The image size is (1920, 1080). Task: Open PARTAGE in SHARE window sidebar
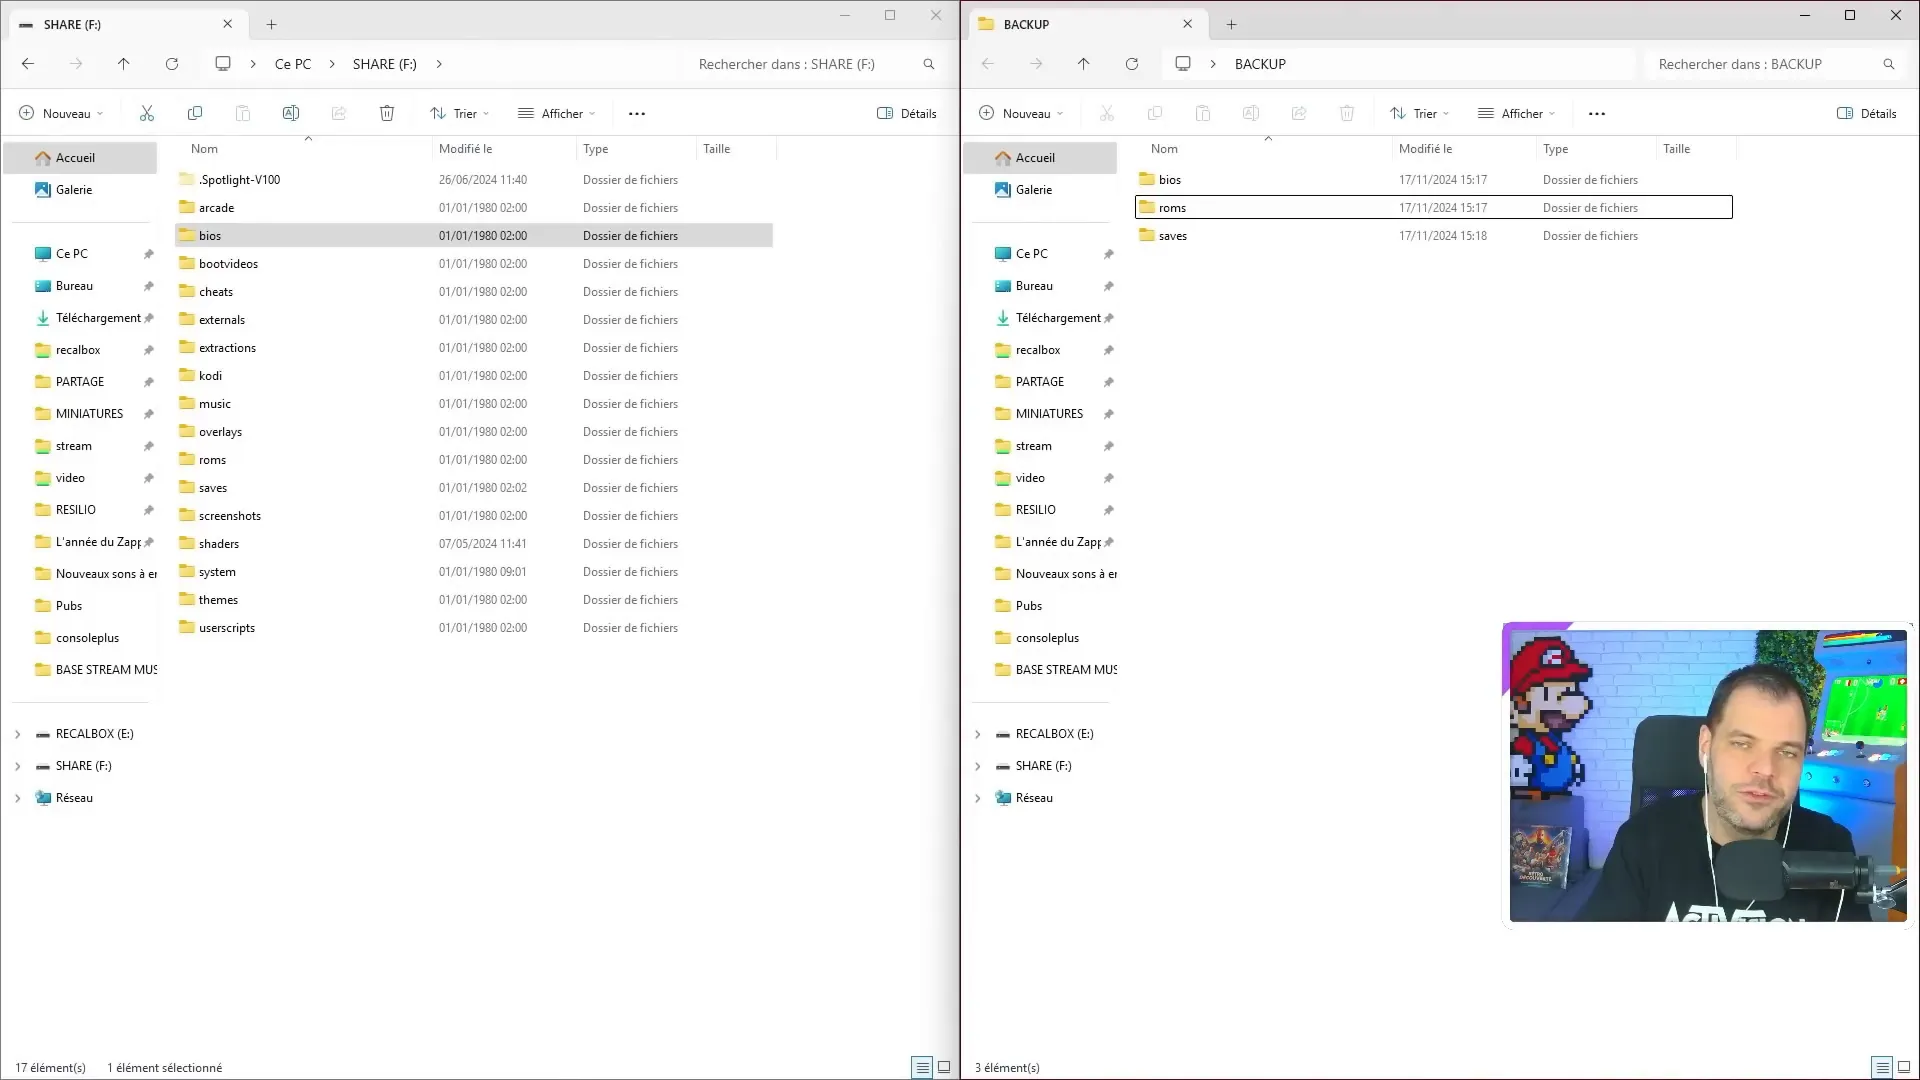pos(80,382)
